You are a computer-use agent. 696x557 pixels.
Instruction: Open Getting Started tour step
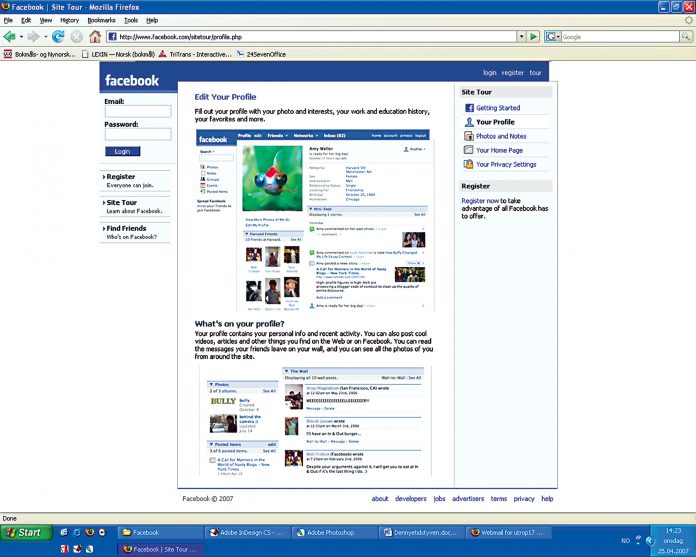[x=498, y=108]
